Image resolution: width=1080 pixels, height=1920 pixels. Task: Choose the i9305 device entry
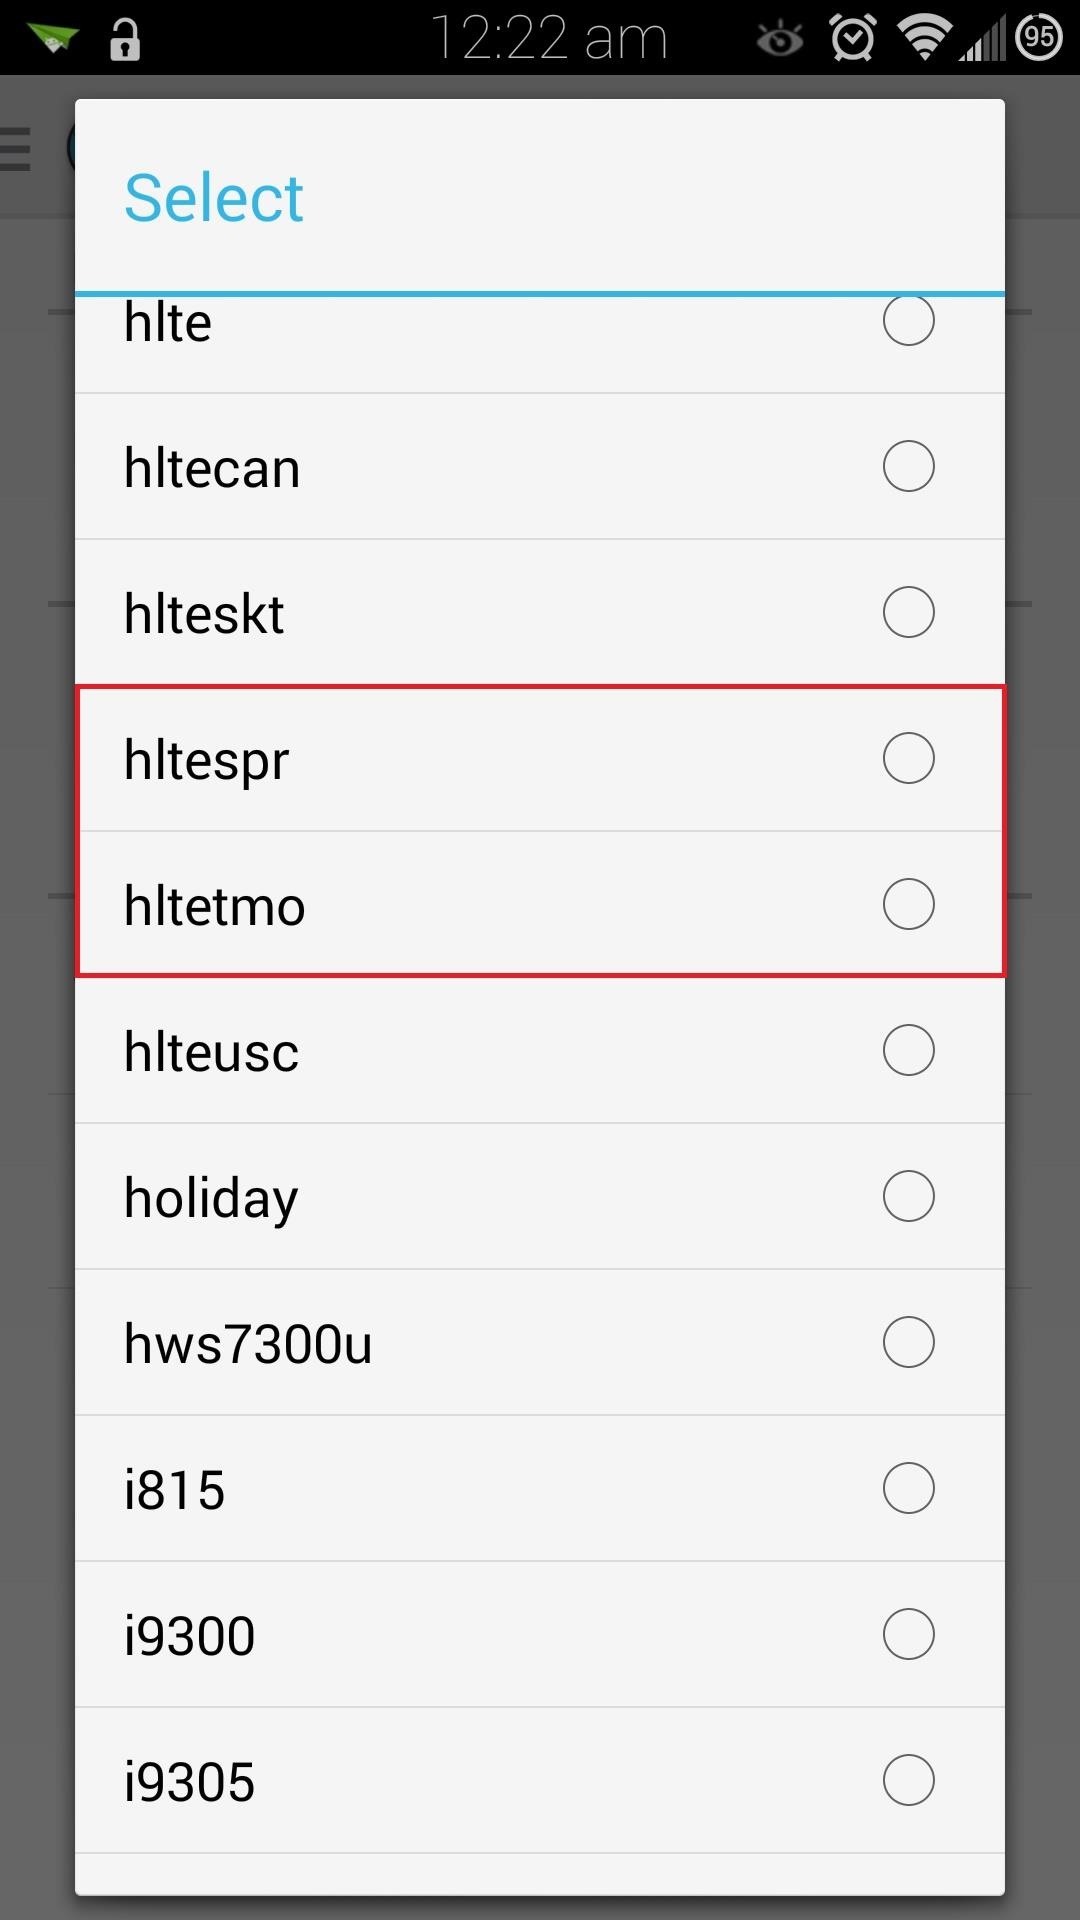pos(540,1781)
